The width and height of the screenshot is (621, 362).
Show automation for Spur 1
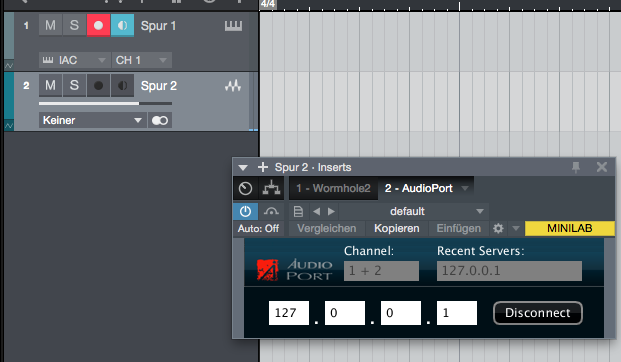coord(9,65)
